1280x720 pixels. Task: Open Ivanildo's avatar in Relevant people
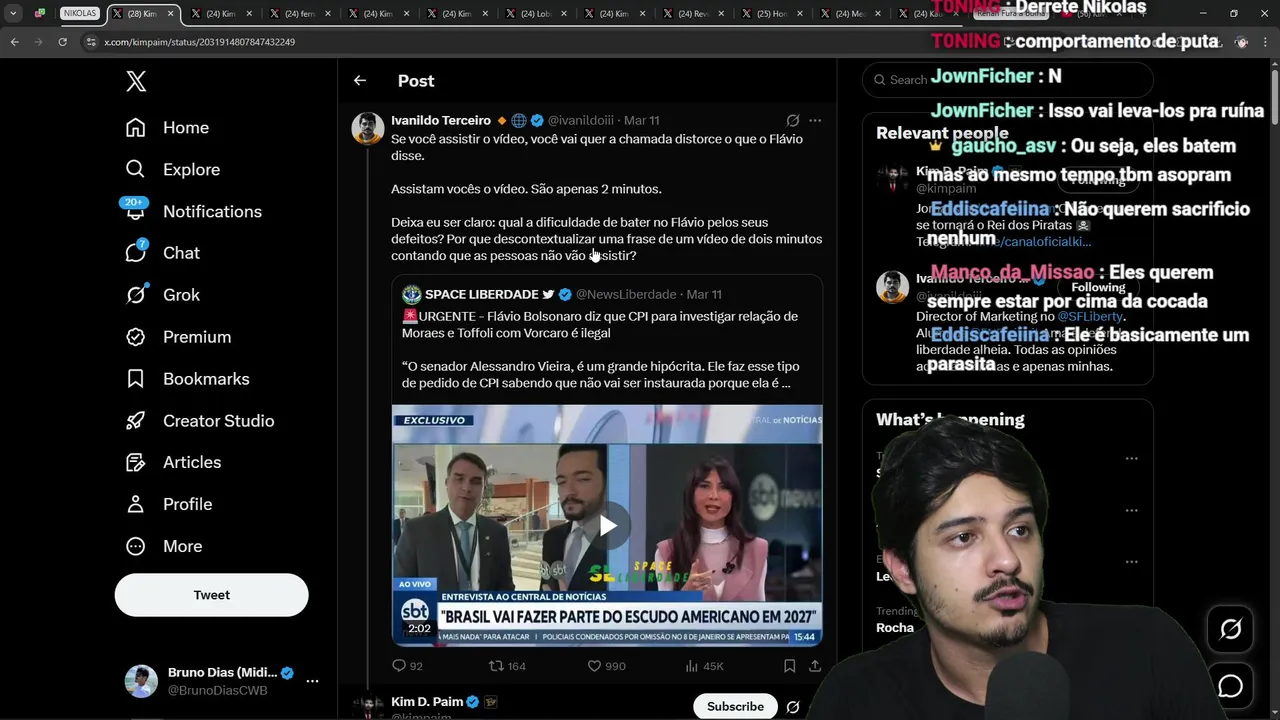tap(892, 287)
